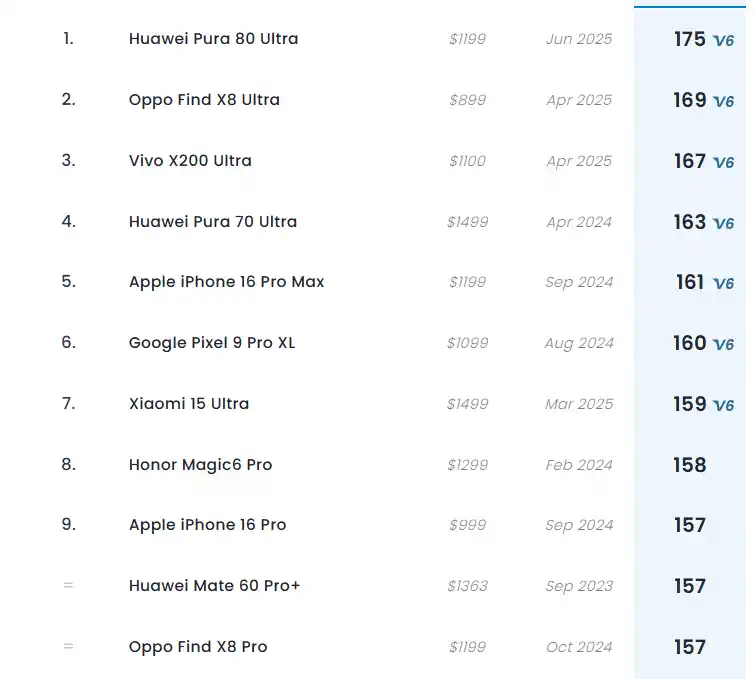Open the Huawei Mate 60 Pro+ listing
The image size is (755, 679).
(214, 586)
